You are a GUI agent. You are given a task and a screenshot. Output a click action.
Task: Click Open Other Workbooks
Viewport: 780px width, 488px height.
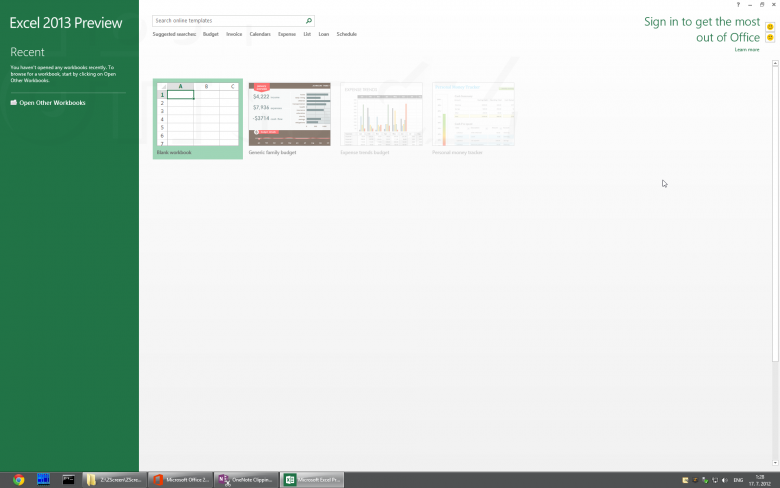52,103
